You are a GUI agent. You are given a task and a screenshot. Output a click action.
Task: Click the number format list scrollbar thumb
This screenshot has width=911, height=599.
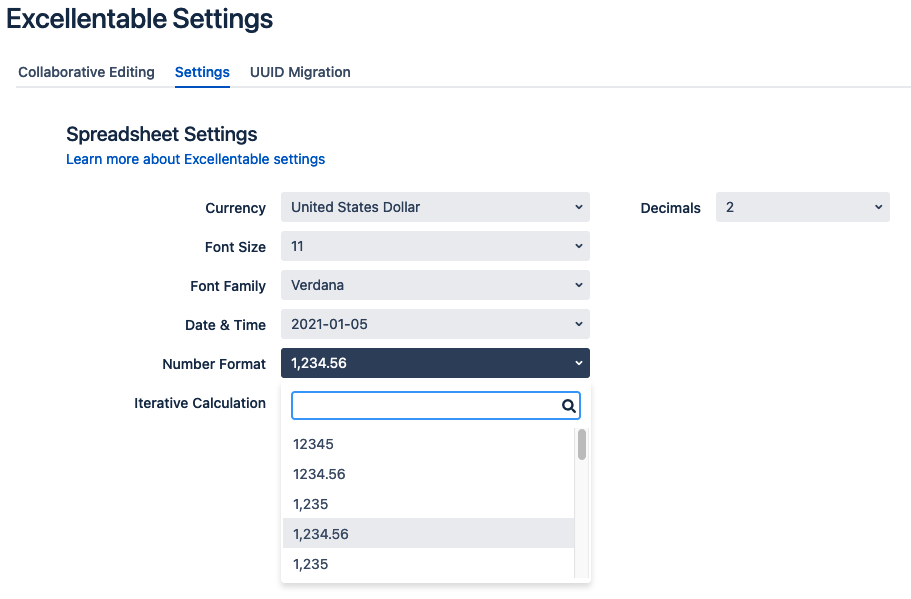tap(582, 444)
